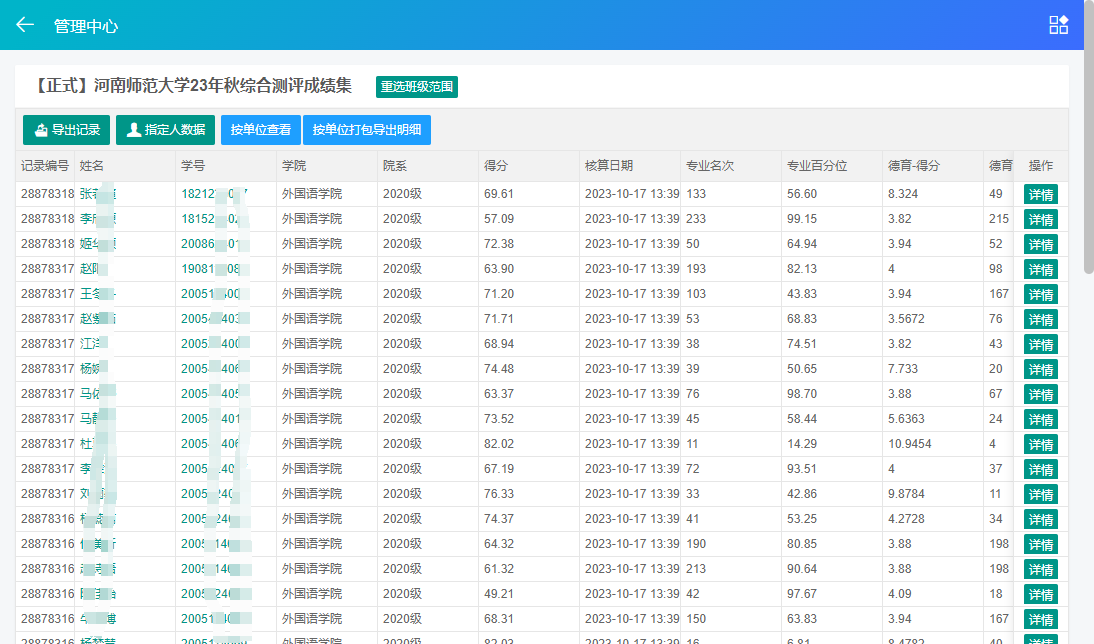
Task: Click the vertical scrollbar thumb on the right
Action: point(1088,137)
